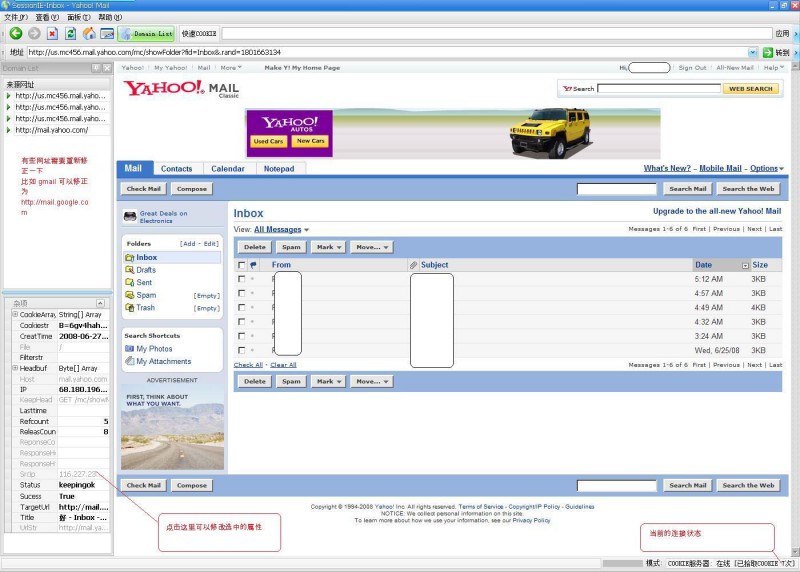Viewport: 800px width, 572px height.
Task: Check the 4:49 AM message checkbox
Action: (x=241, y=308)
